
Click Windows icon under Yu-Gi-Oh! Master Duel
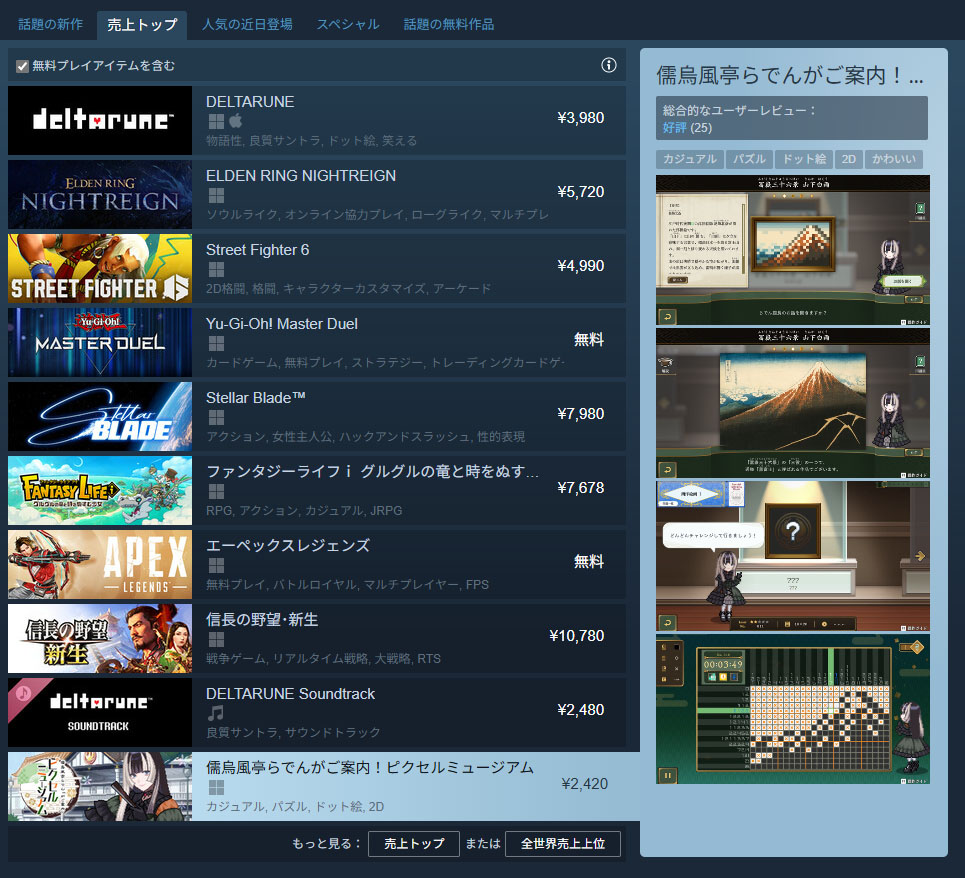(216, 343)
